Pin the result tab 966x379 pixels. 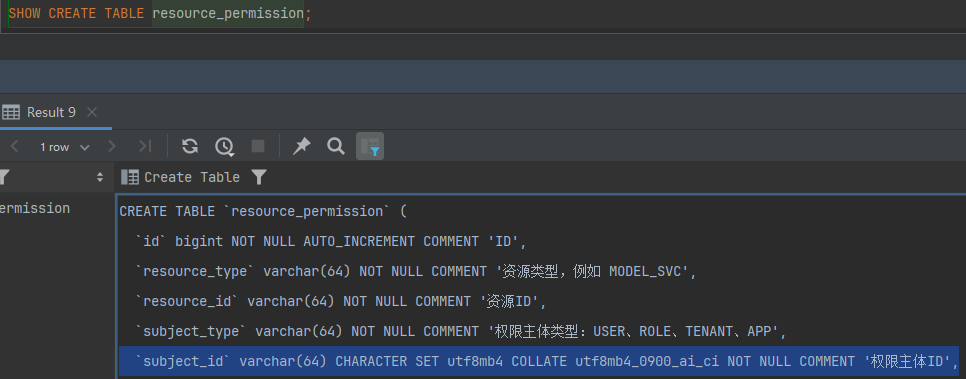[x=301, y=146]
